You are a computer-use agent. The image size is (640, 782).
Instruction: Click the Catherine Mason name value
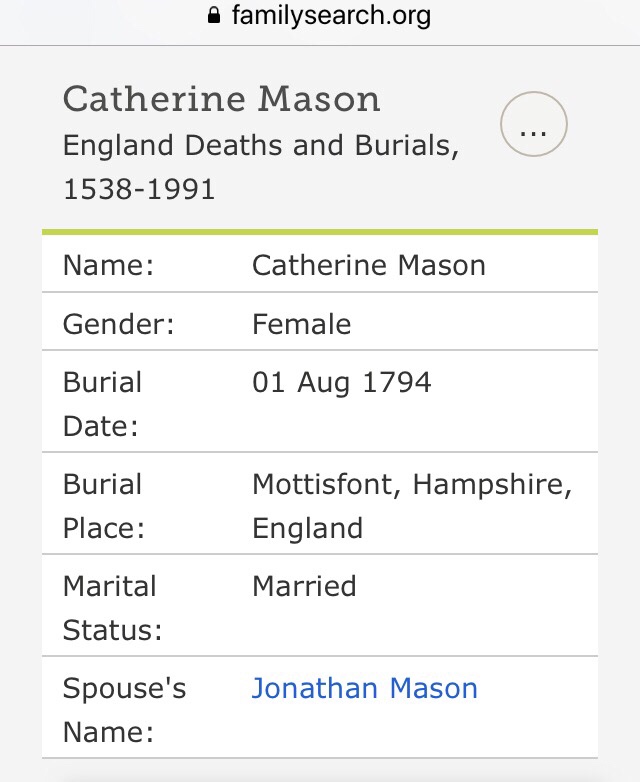pyautogui.click(x=368, y=265)
